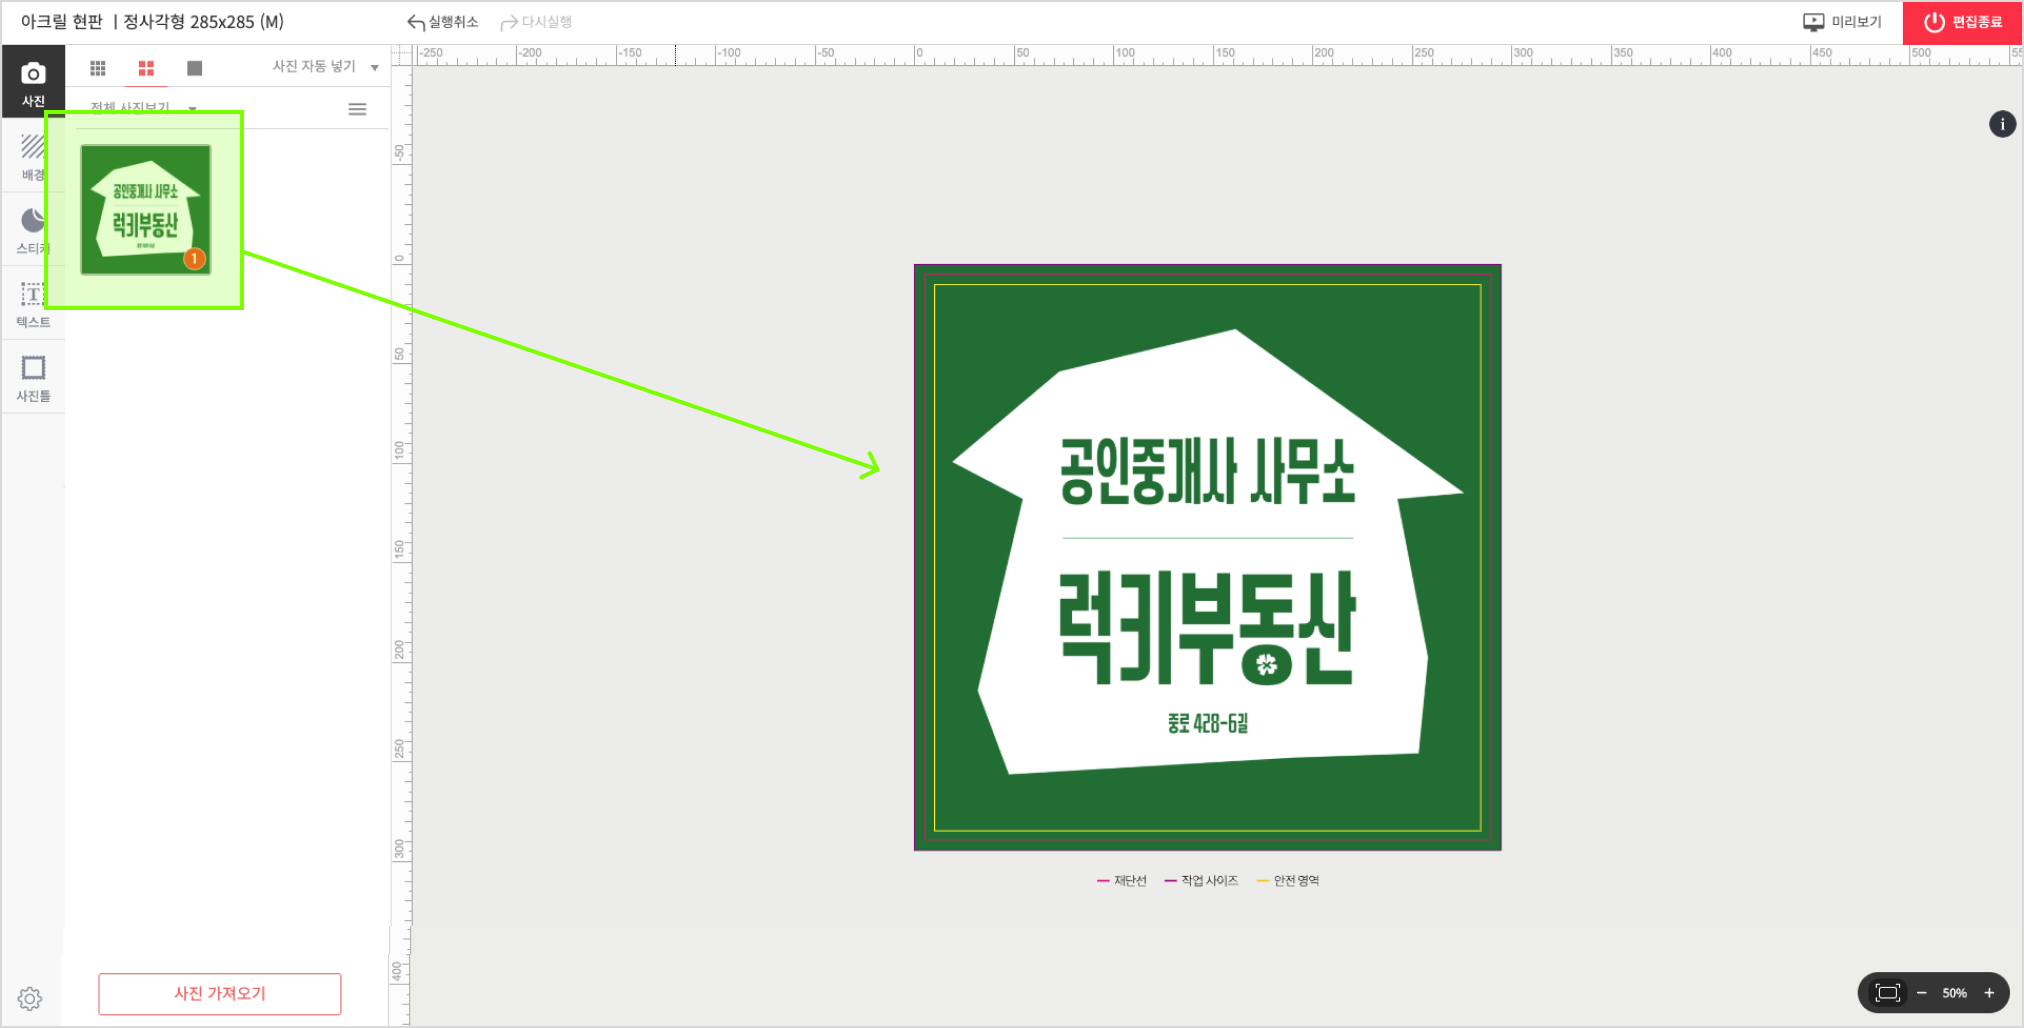Click the red 편집종료 button
This screenshot has width=2024, height=1028.
[1961, 21]
